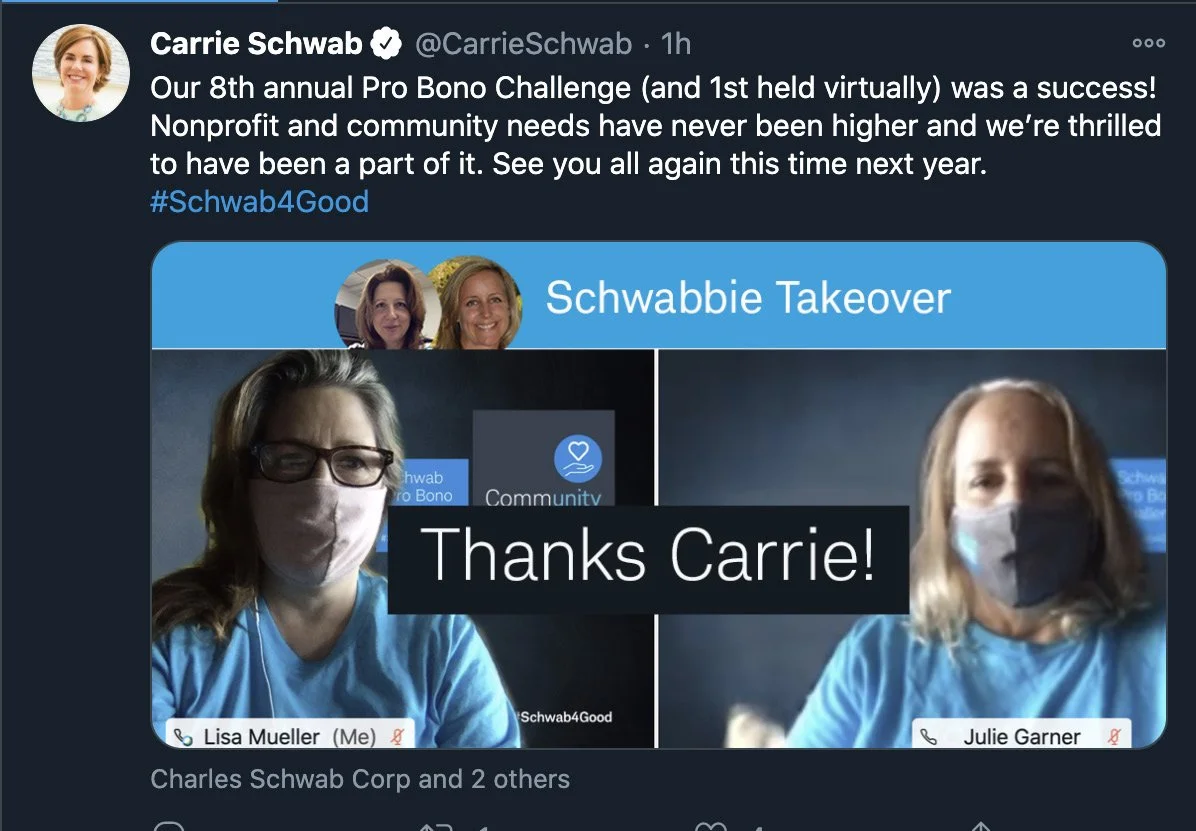Click Carrie Schwab's profile avatar
This screenshot has width=1196, height=831.
pyautogui.click(x=81, y=73)
